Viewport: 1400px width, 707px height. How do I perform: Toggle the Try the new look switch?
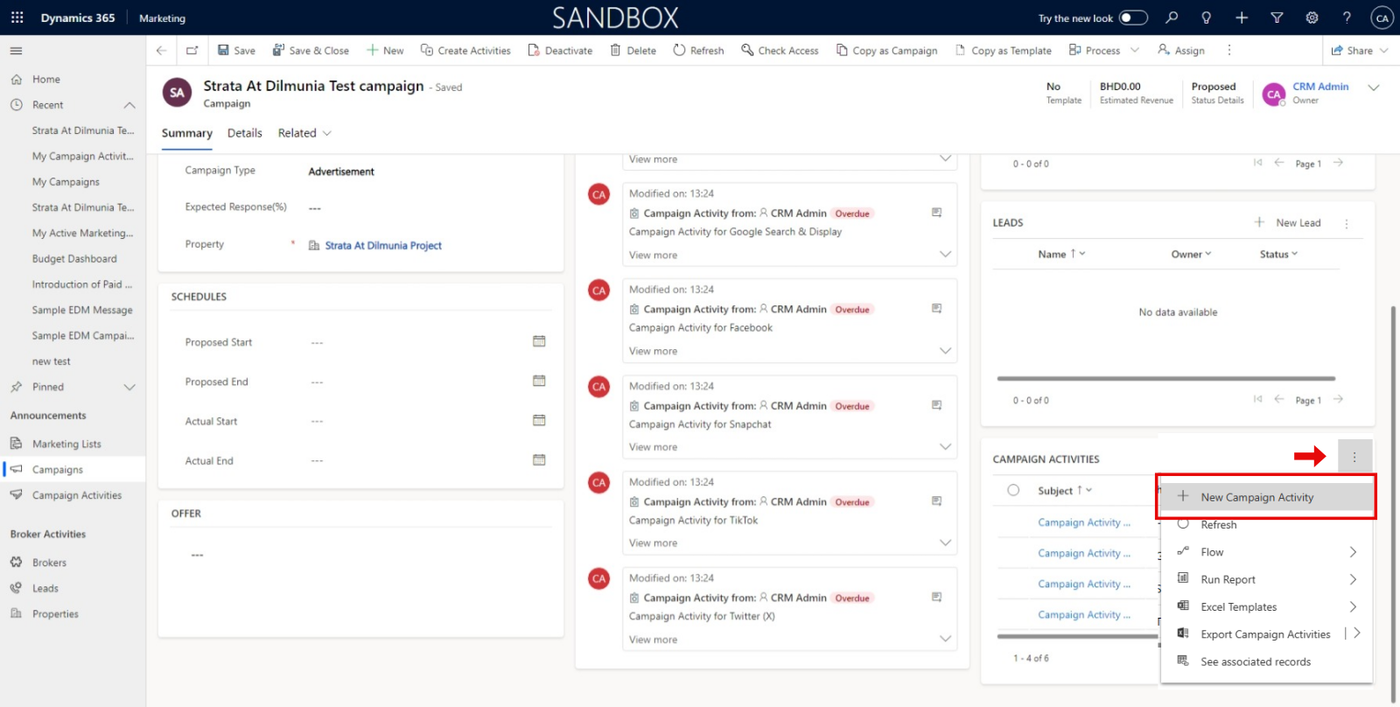(x=1132, y=18)
